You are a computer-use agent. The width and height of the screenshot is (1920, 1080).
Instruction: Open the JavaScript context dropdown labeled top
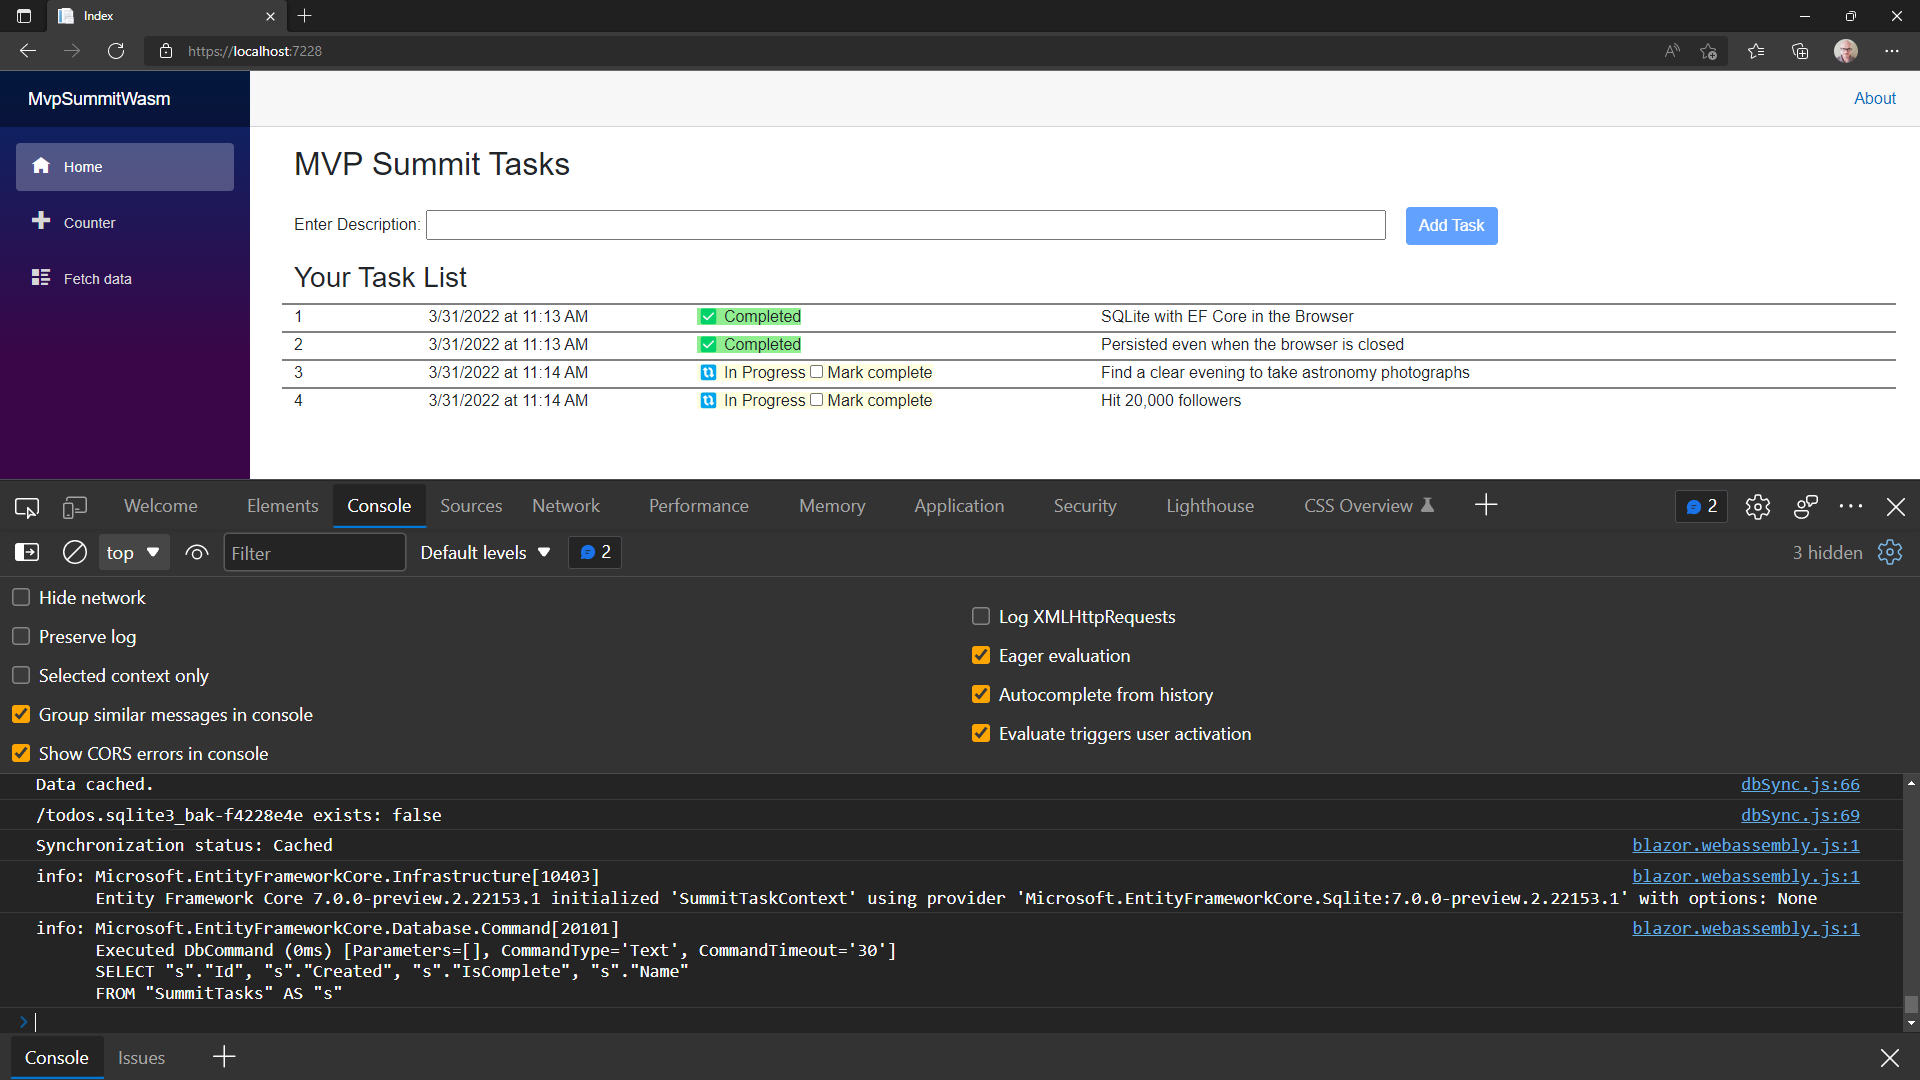[x=133, y=552]
